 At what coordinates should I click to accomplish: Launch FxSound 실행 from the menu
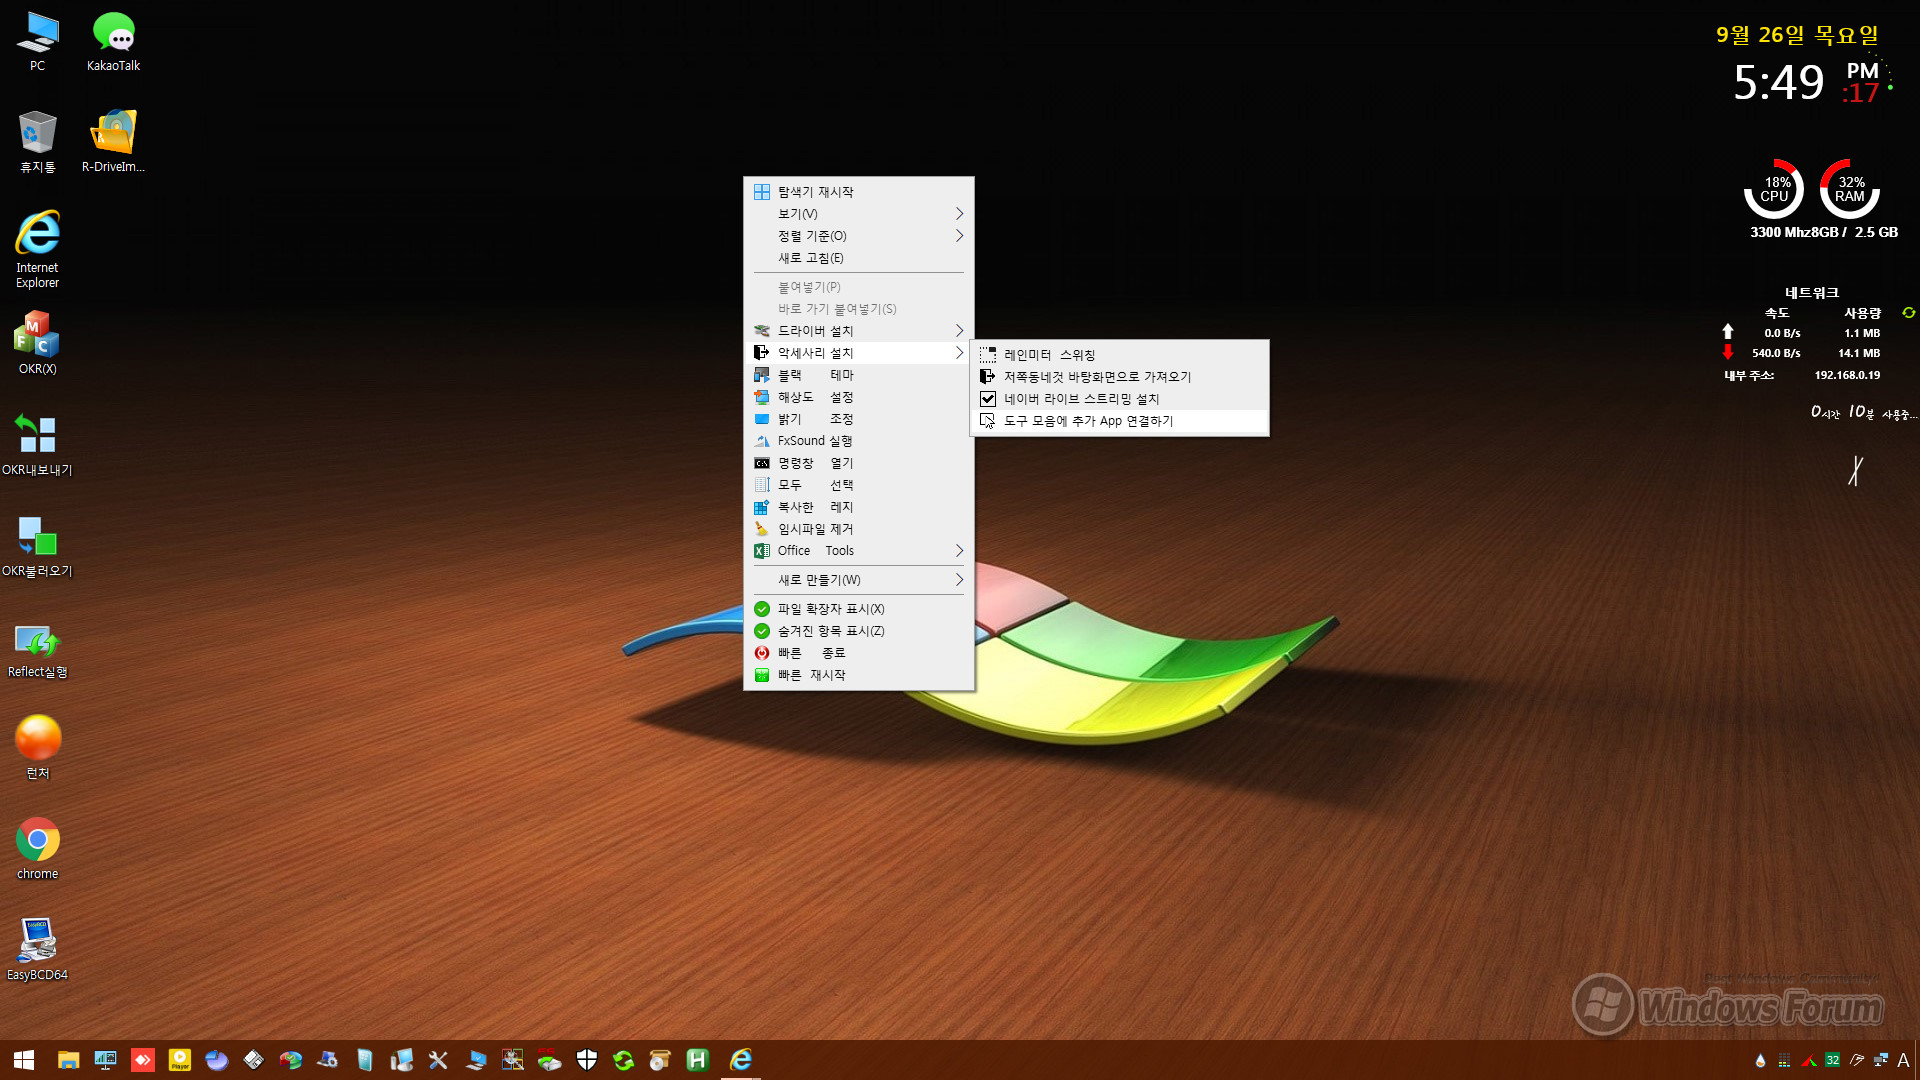pyautogui.click(x=859, y=441)
